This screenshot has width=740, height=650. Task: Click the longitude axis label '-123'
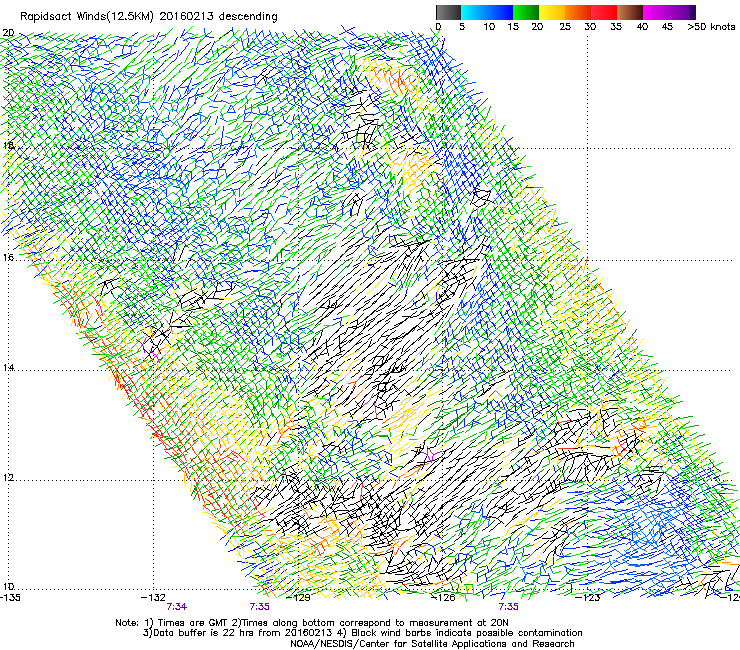(588, 598)
